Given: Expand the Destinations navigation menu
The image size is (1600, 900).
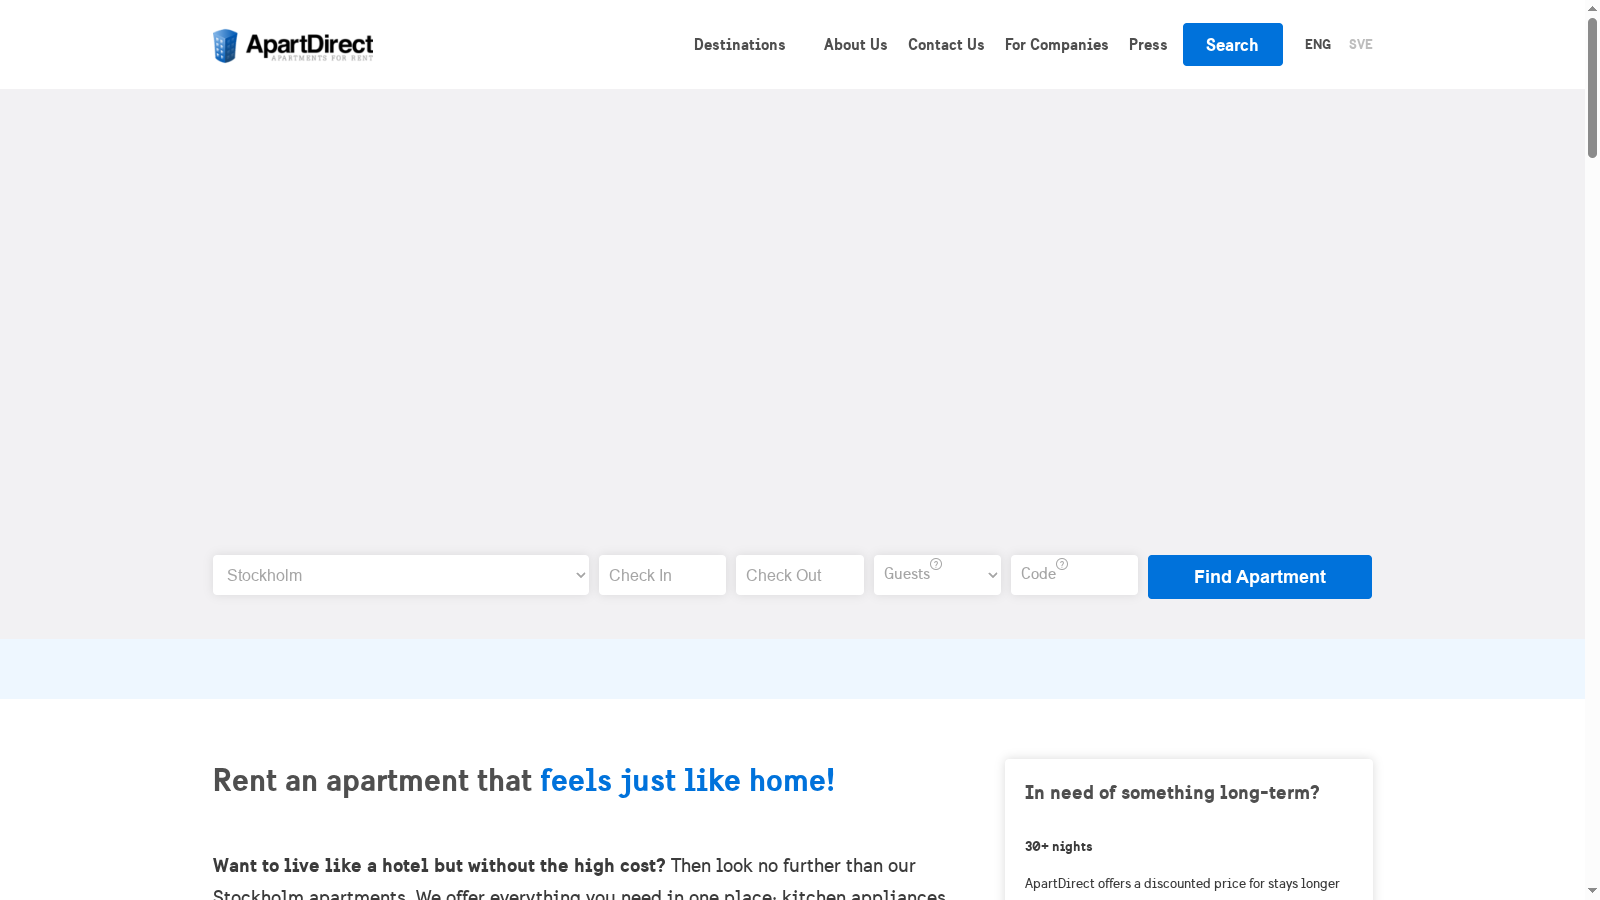Looking at the screenshot, I should [739, 44].
